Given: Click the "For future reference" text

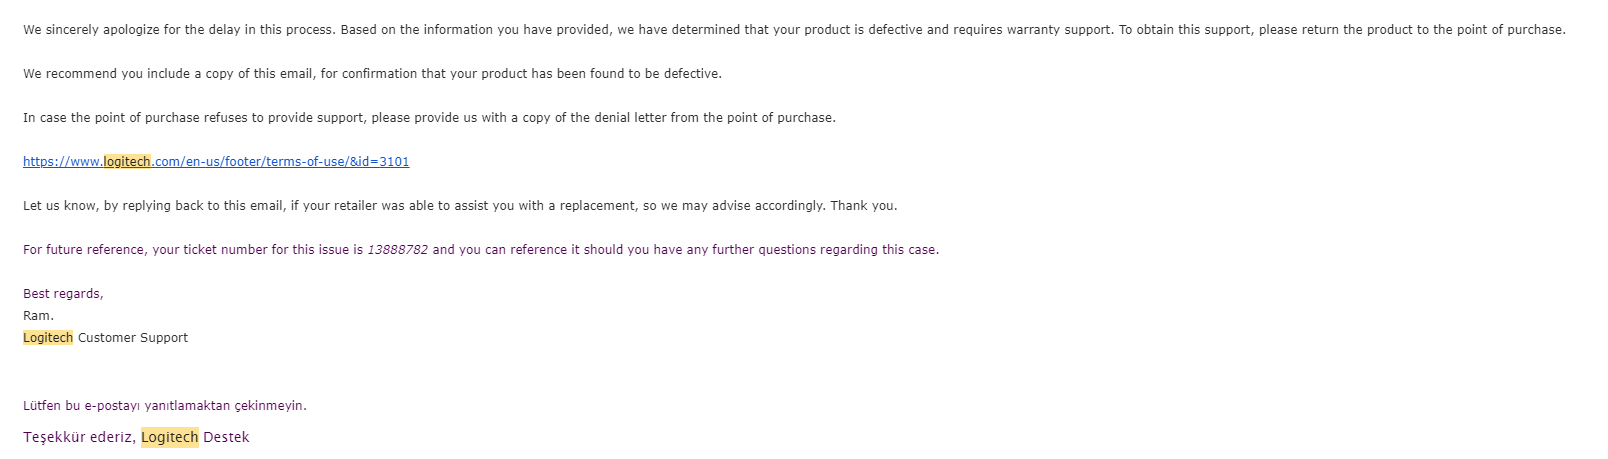Looking at the screenshot, I should pos(84,250).
